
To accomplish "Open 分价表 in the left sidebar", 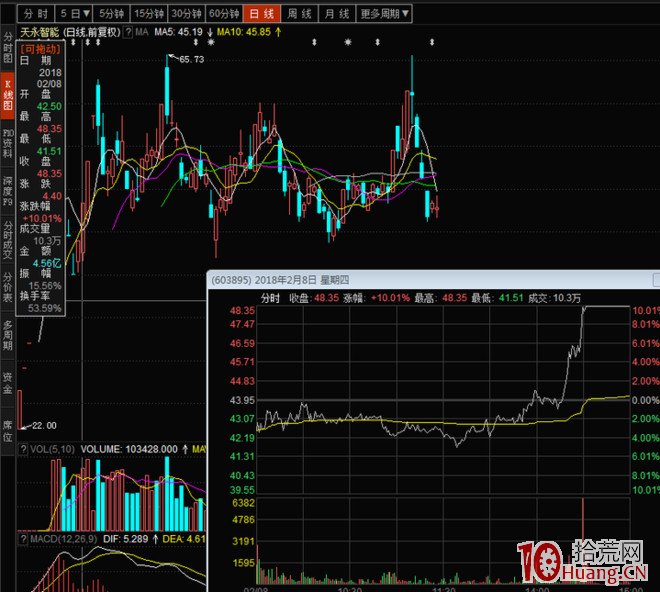I will [x=8, y=287].
